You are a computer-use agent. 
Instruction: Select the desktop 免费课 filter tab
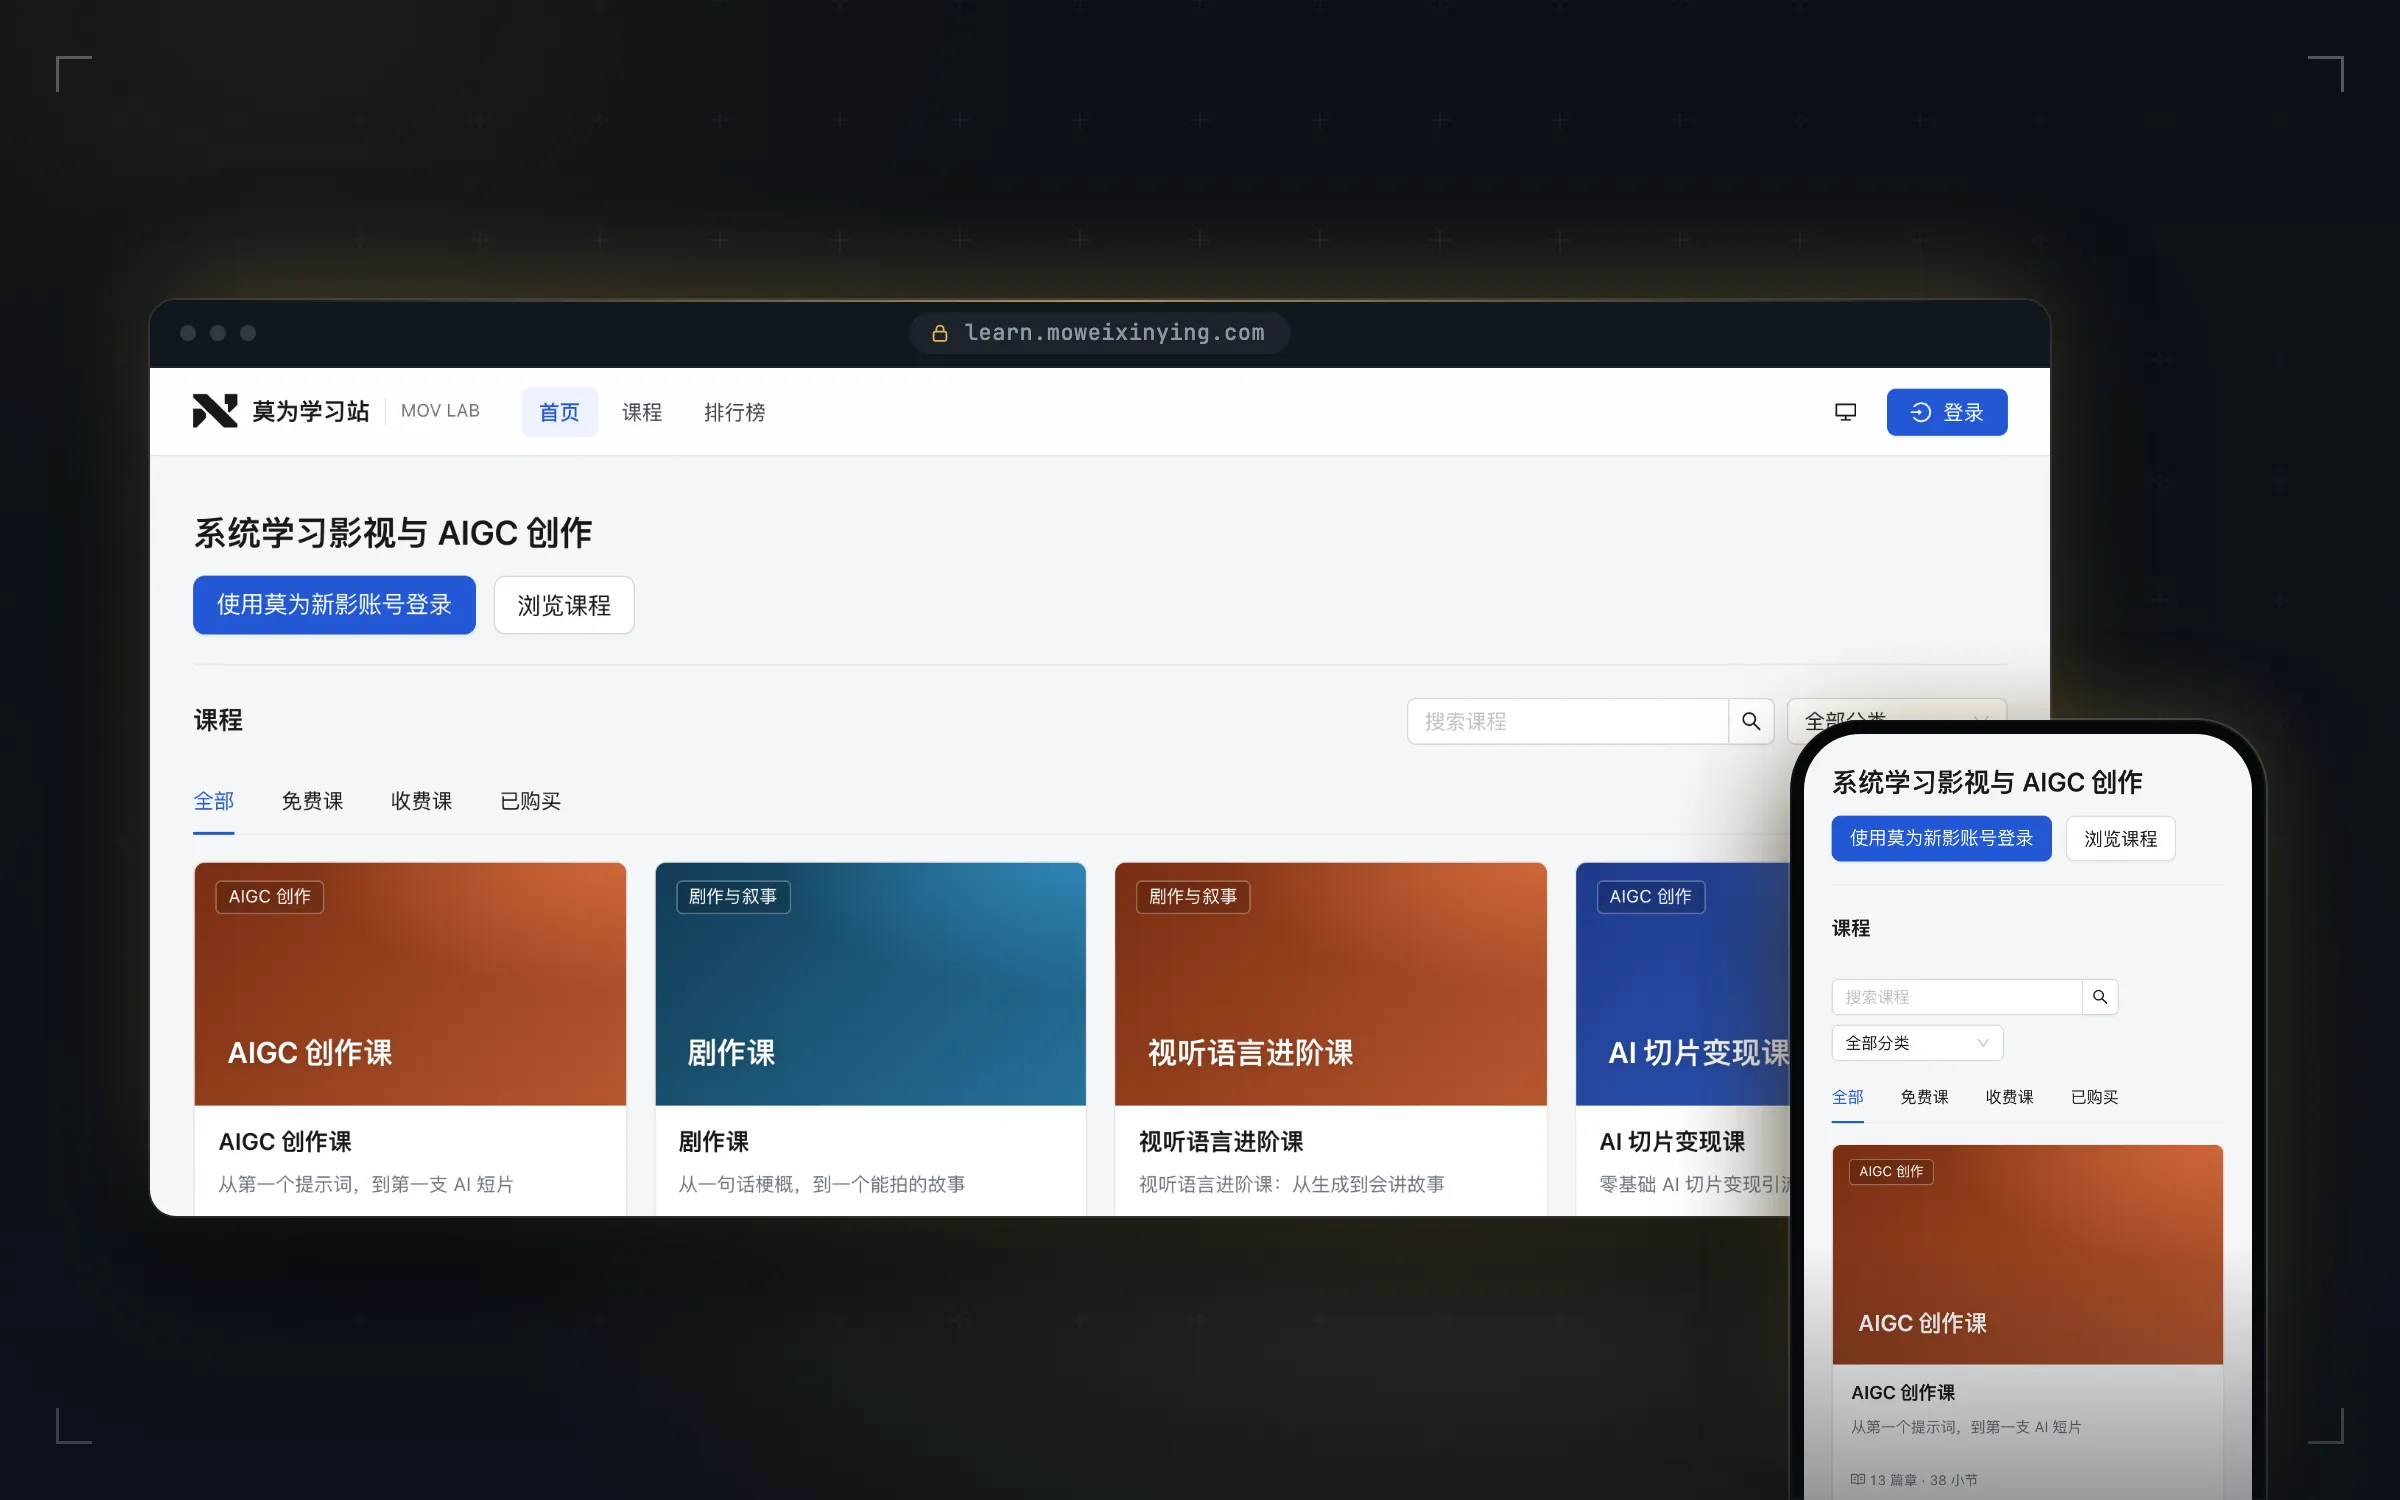pos(312,801)
